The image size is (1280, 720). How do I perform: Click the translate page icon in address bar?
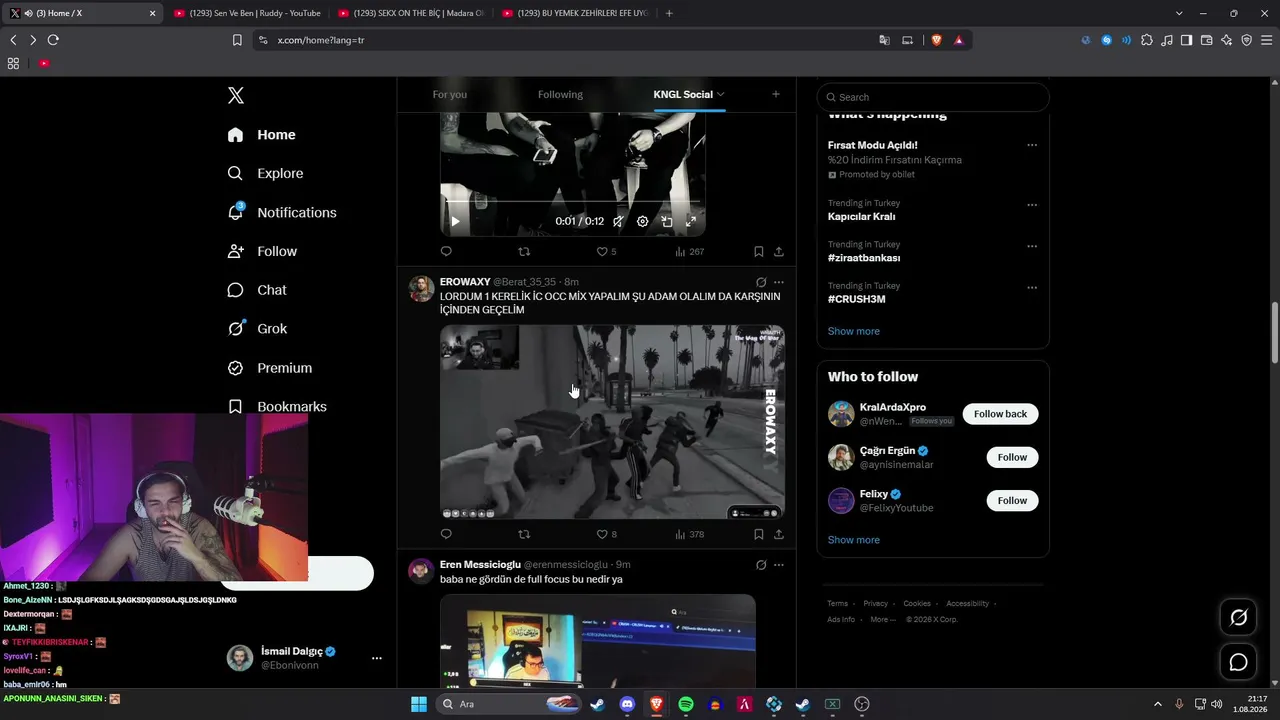884,40
